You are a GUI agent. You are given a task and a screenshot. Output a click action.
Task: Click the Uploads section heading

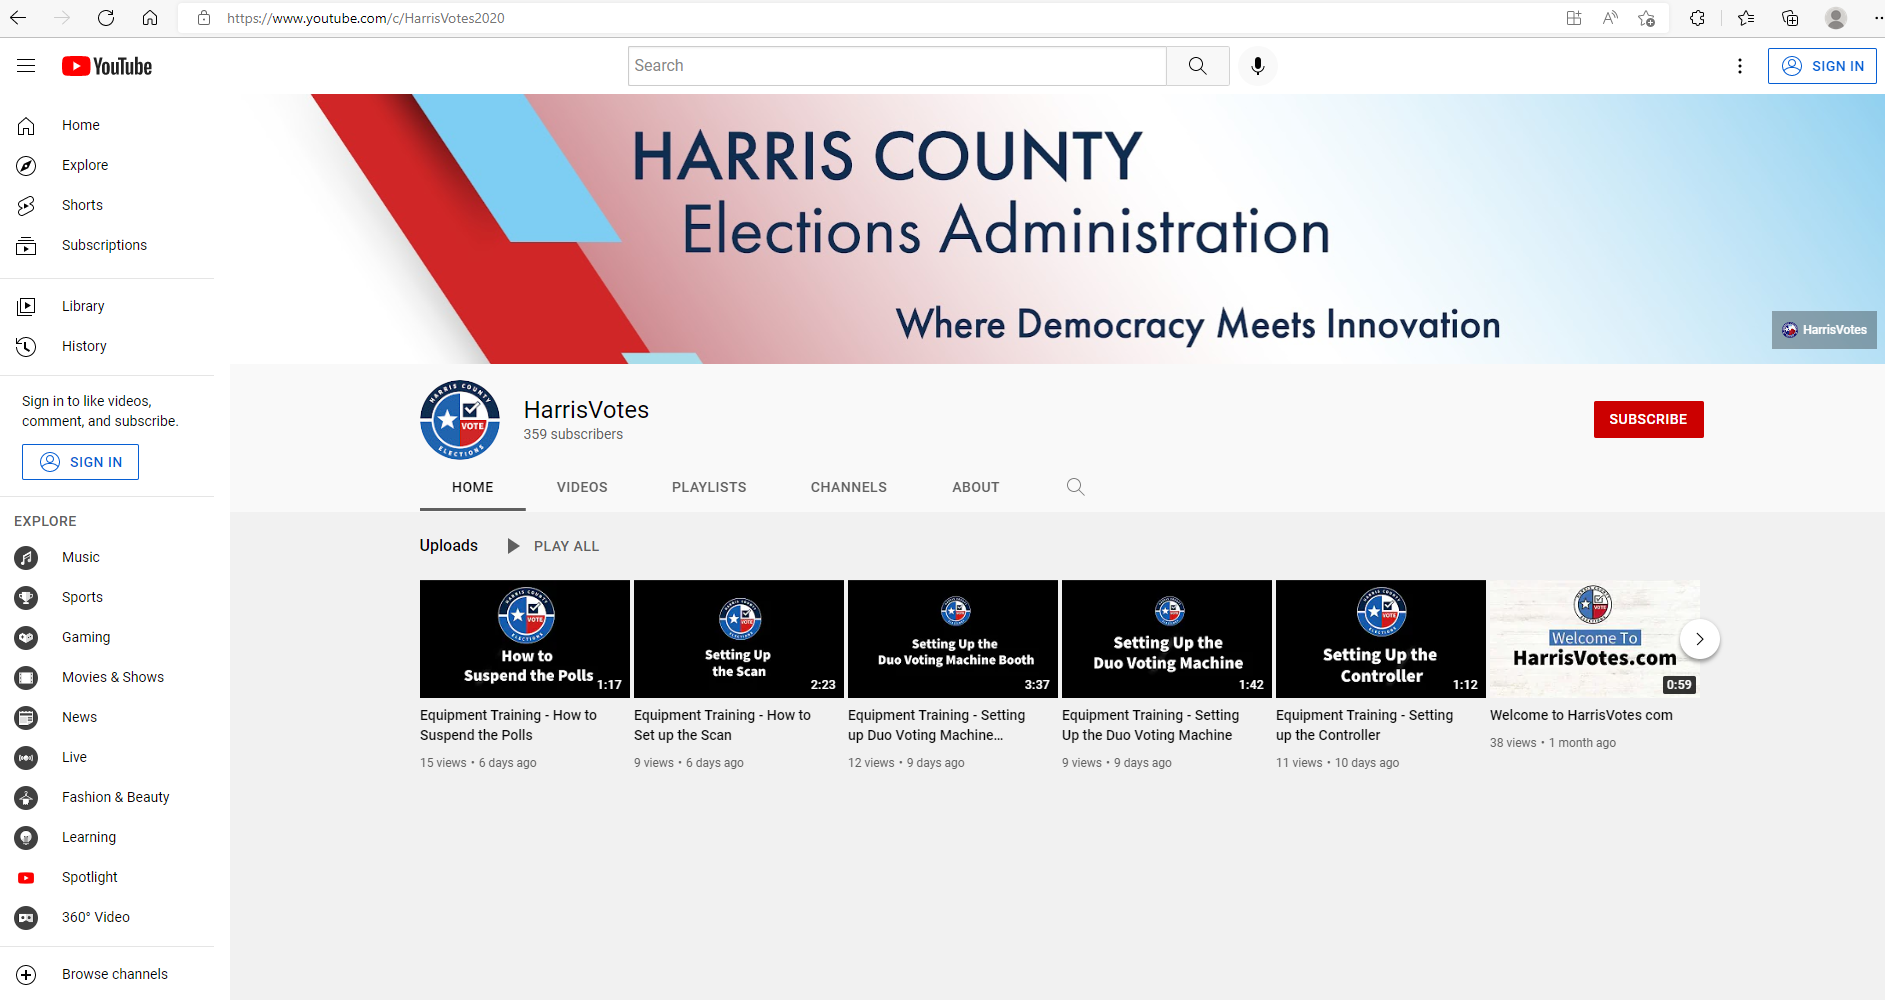point(449,545)
